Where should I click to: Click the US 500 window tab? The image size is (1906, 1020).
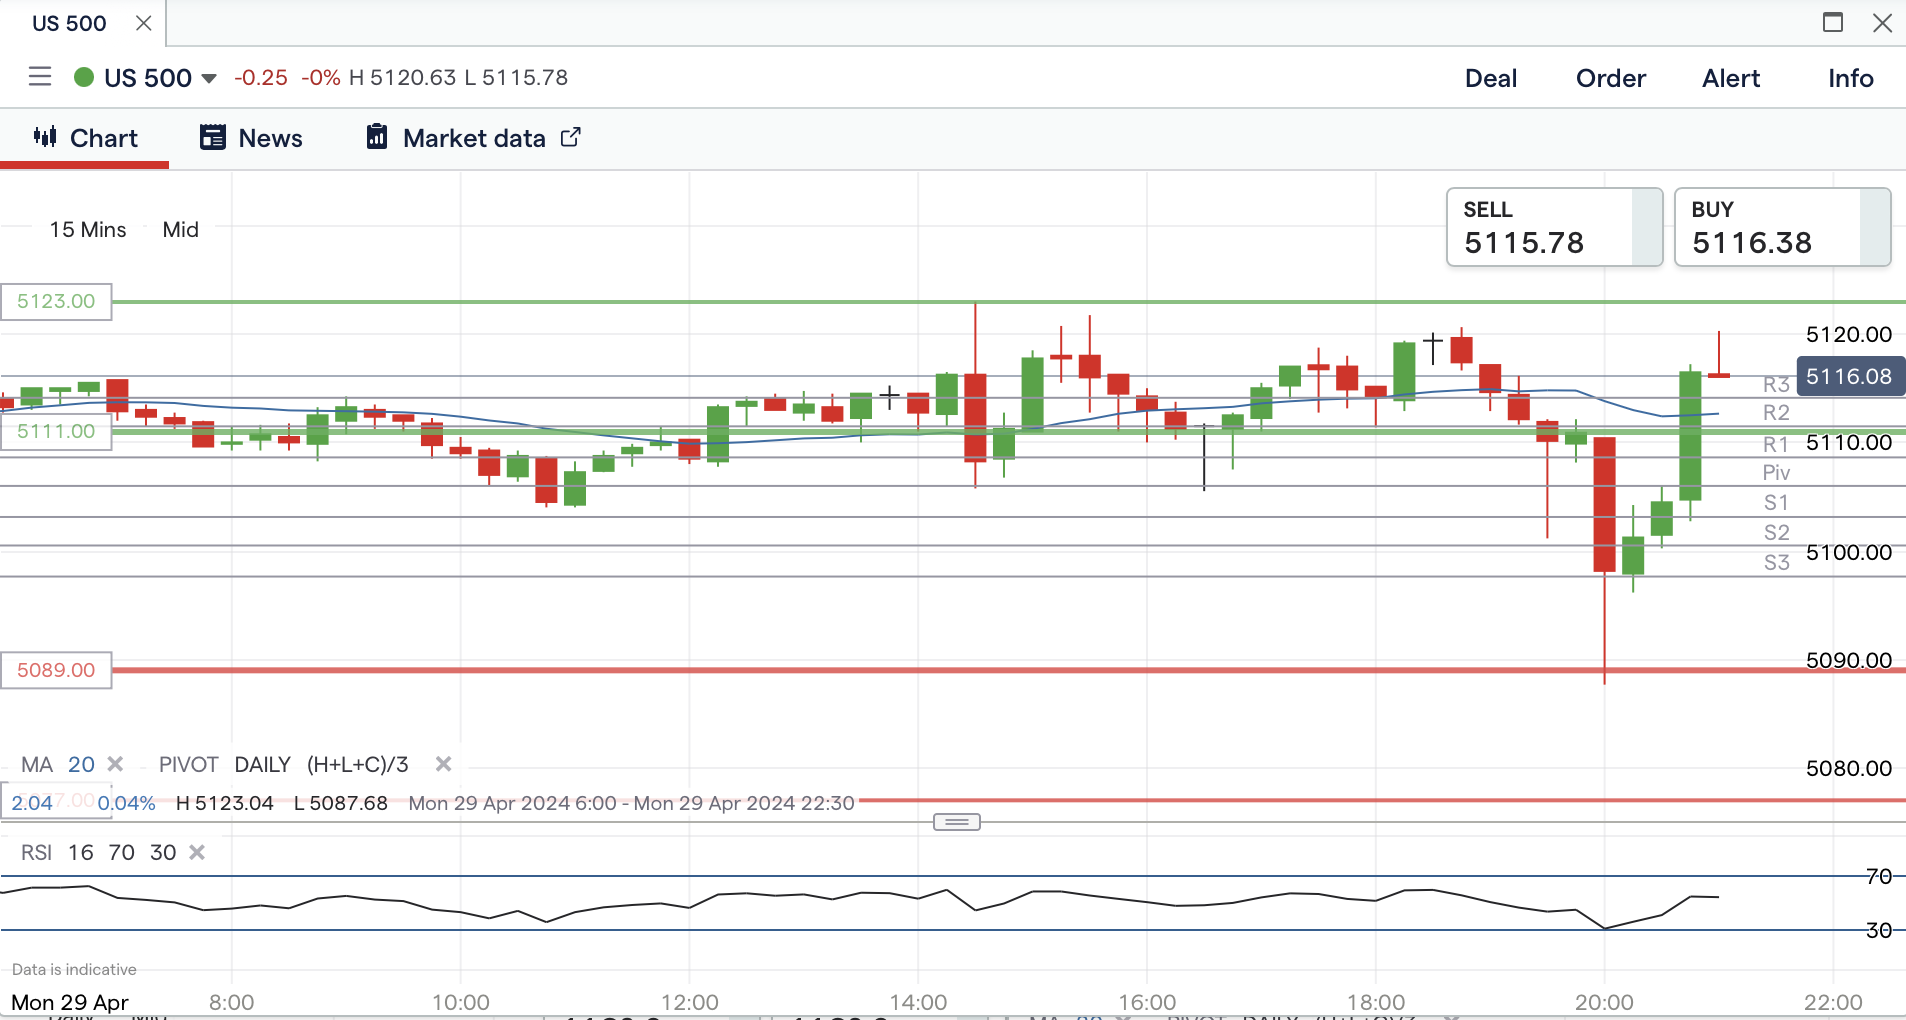click(x=69, y=23)
